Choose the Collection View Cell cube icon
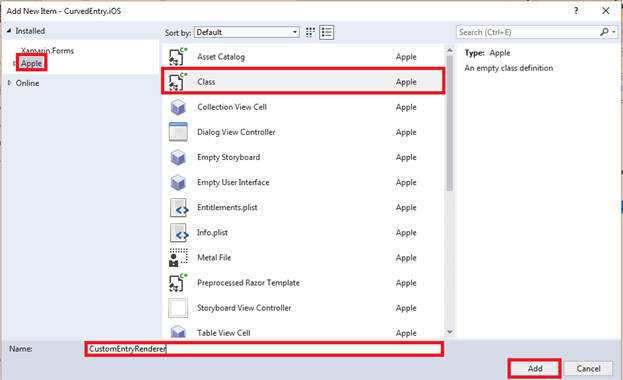623x380 pixels. (178, 107)
